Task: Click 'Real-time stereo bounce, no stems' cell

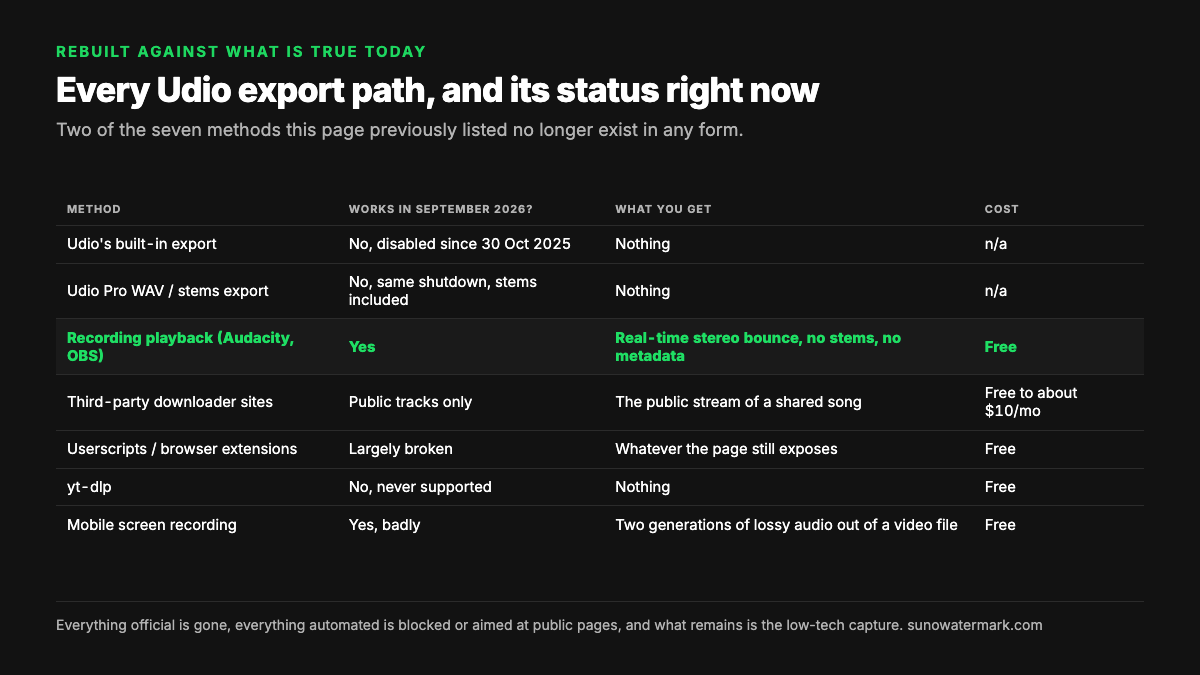Action: tap(758, 347)
